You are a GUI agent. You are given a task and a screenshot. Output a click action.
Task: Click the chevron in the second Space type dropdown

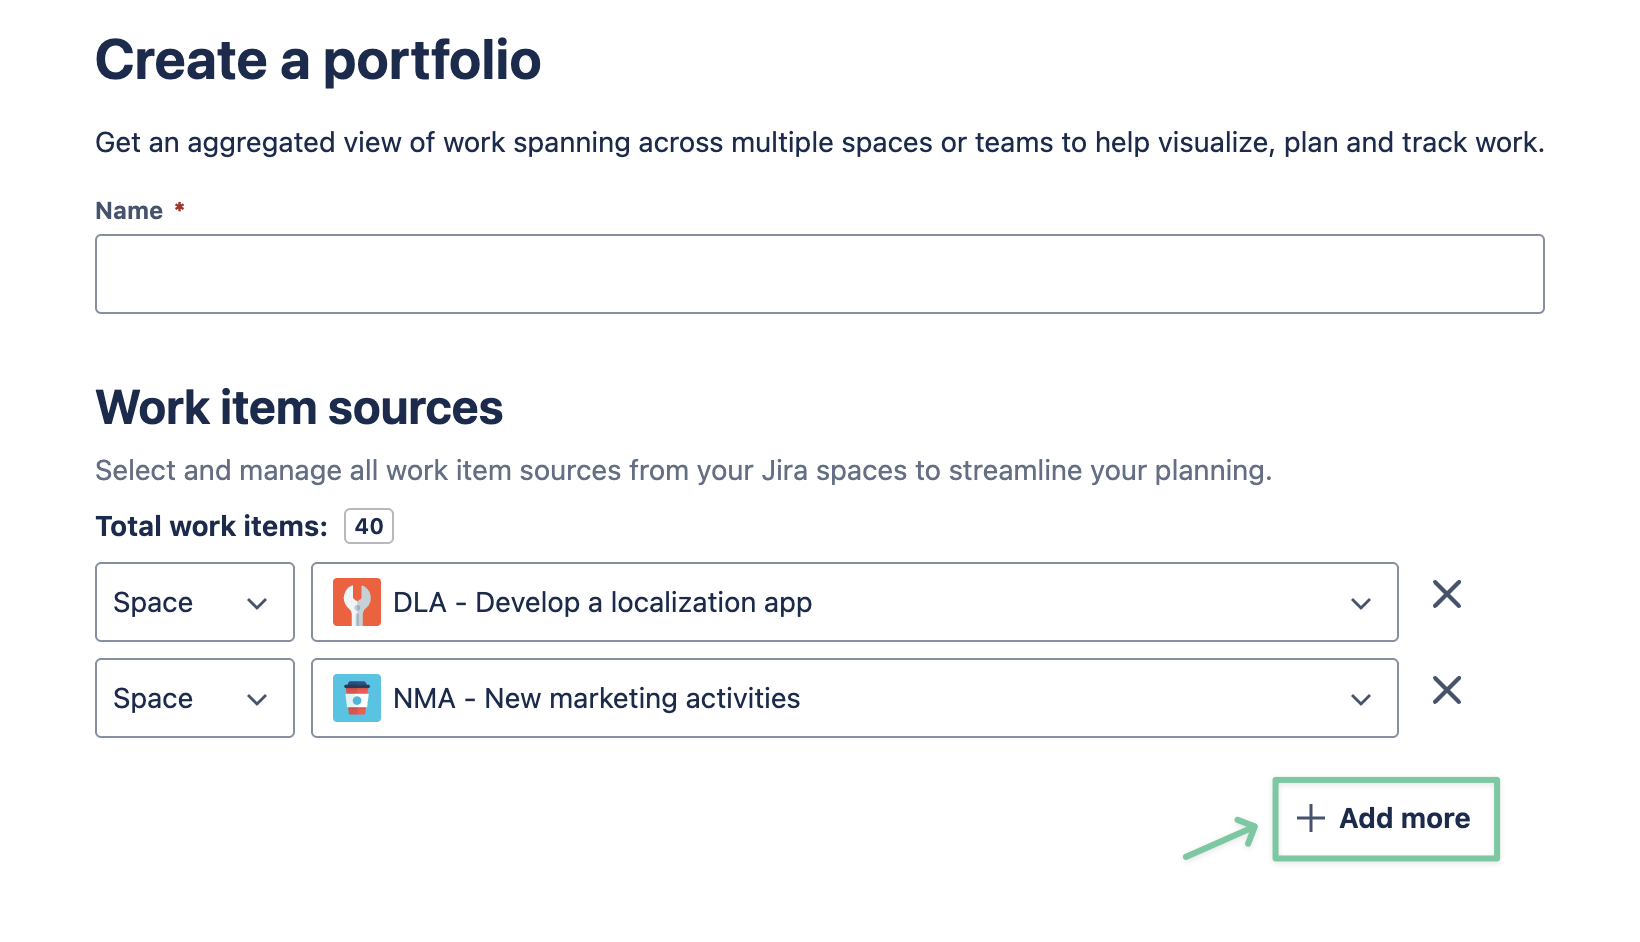click(257, 699)
